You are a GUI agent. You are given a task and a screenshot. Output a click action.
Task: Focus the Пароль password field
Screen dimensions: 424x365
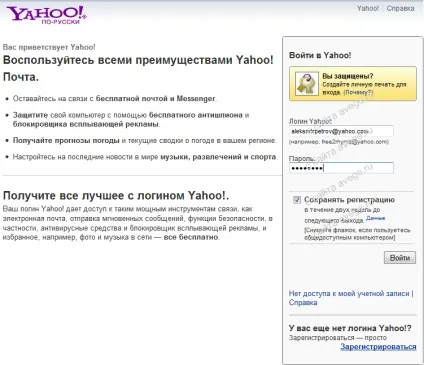tap(341, 168)
